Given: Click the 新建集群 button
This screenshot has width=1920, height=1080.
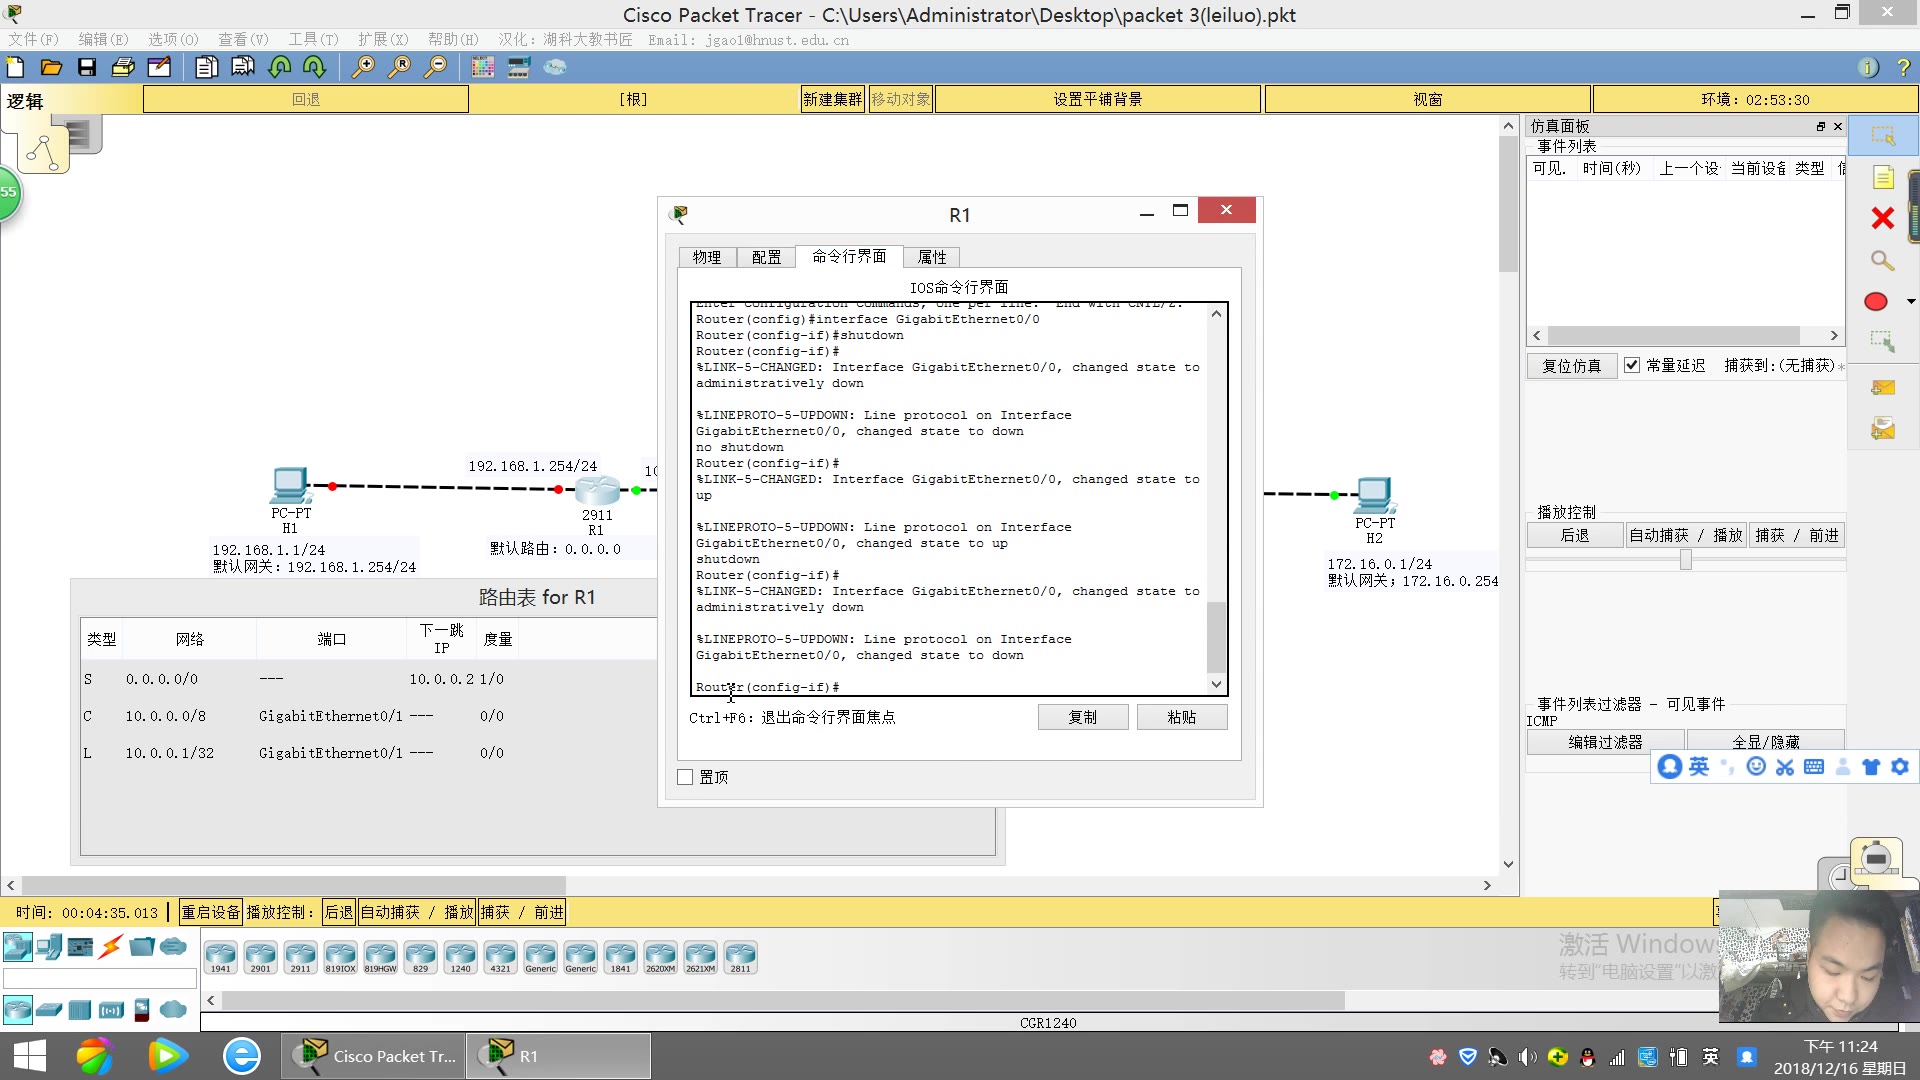Looking at the screenshot, I should 833,99.
